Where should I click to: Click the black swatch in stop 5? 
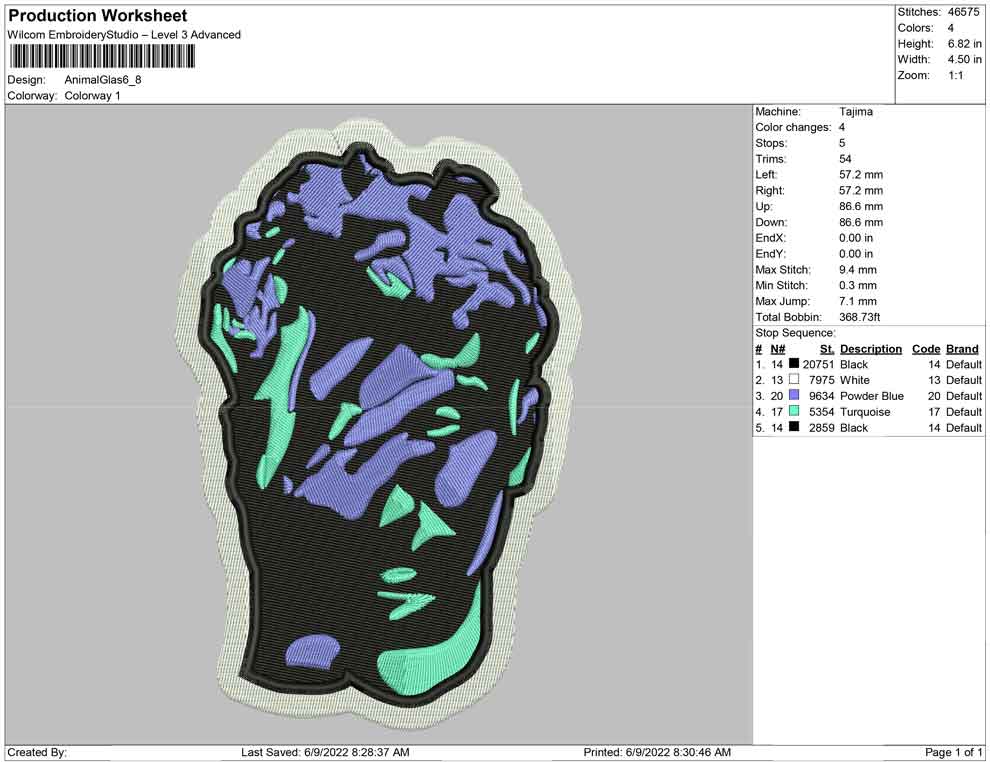pos(794,427)
